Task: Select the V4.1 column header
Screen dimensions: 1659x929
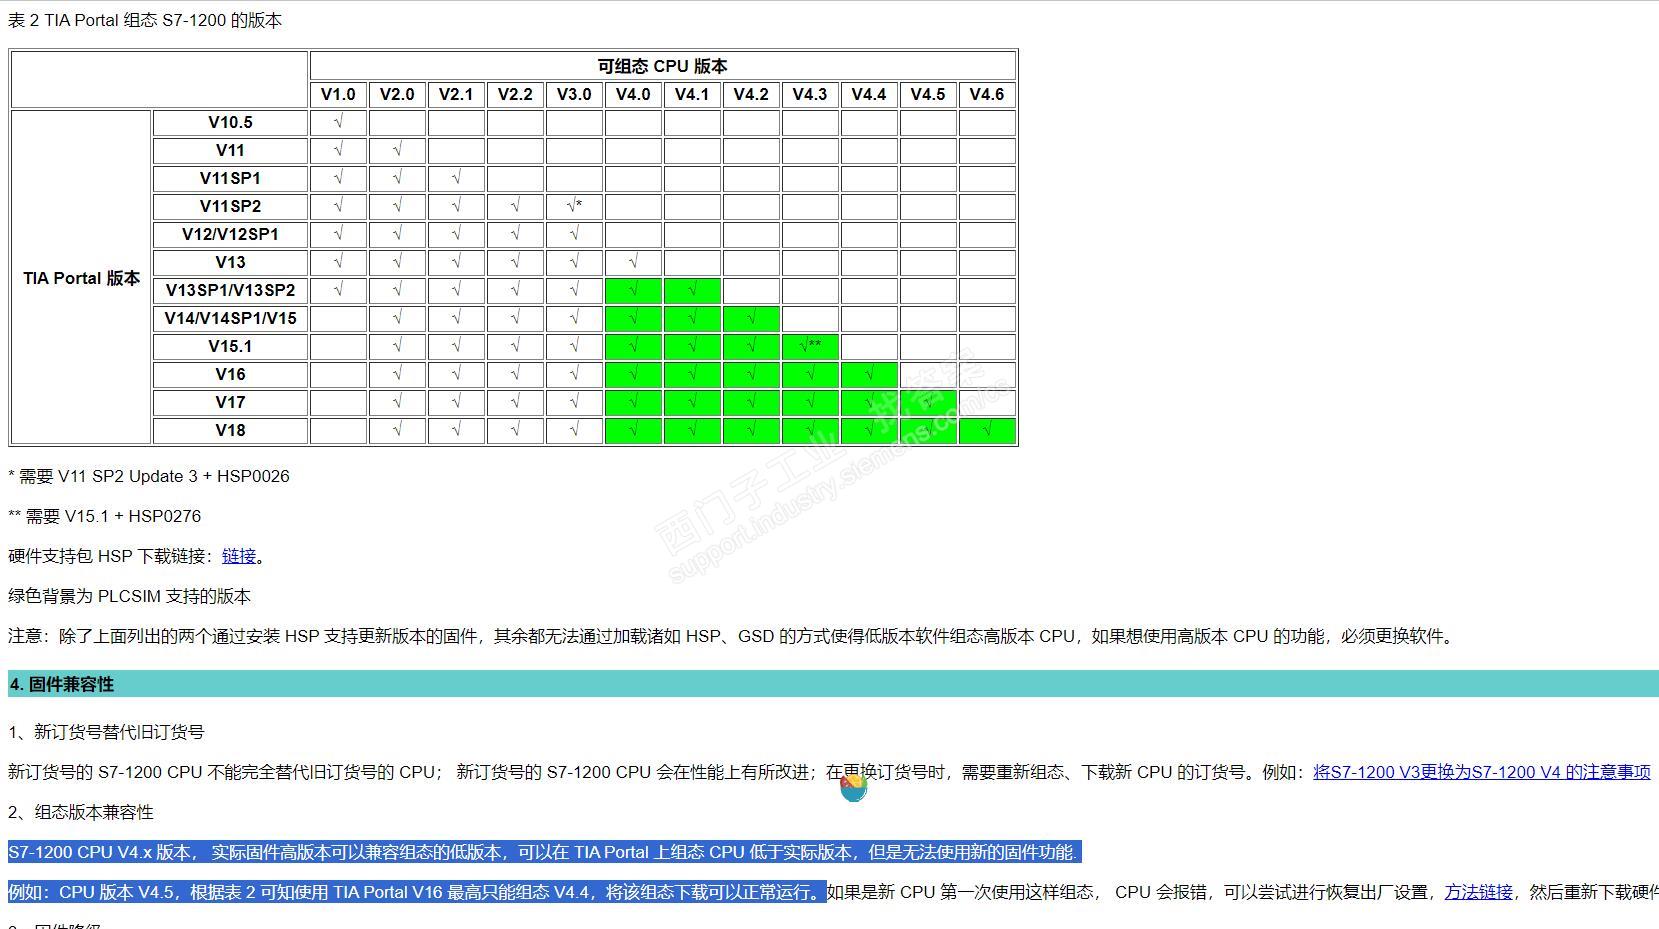Action: [692, 94]
